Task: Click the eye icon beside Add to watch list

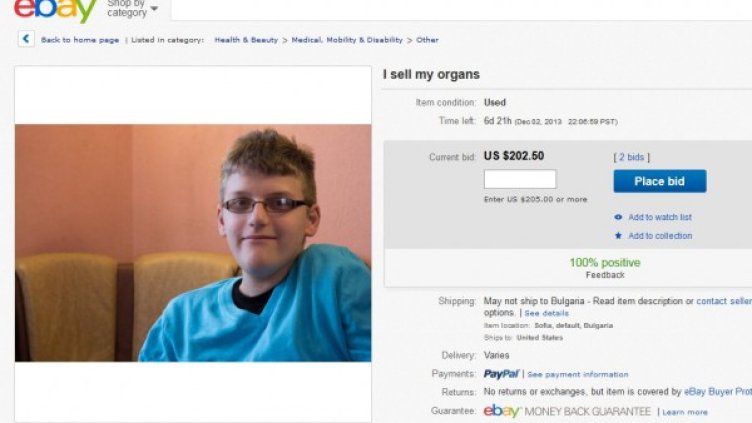Action: point(618,217)
